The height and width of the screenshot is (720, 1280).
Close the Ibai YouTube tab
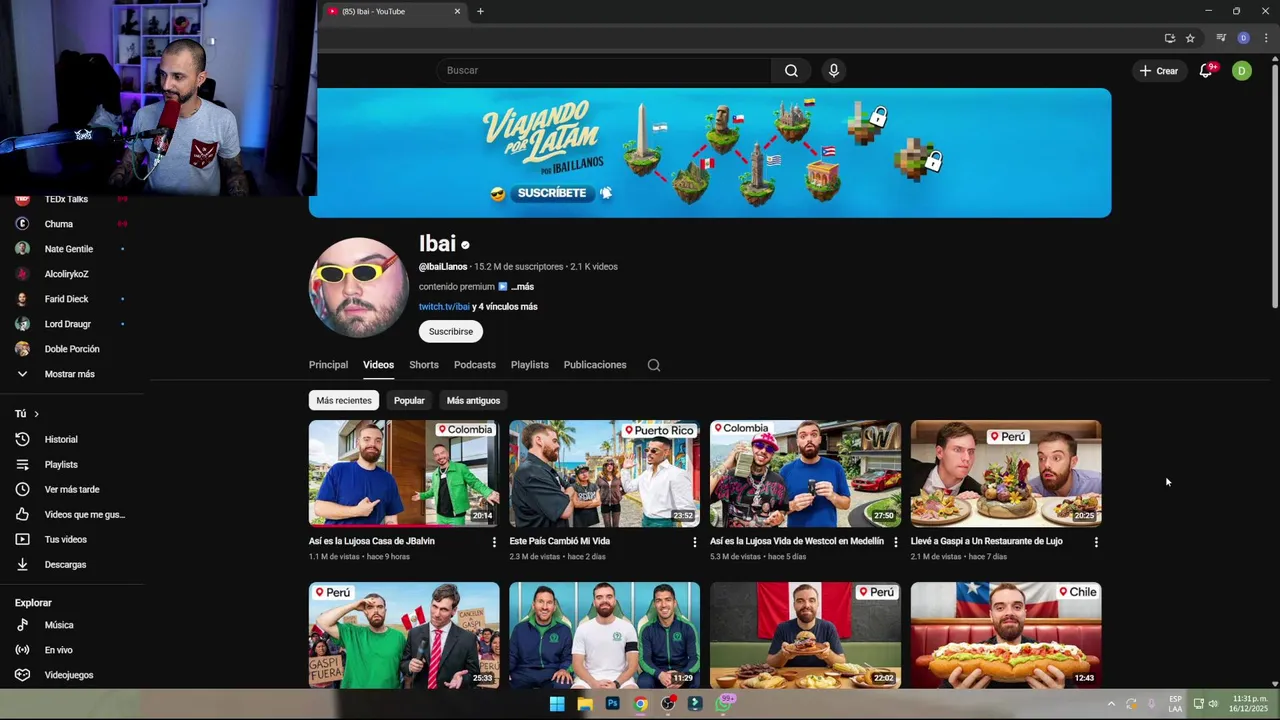pos(457,11)
